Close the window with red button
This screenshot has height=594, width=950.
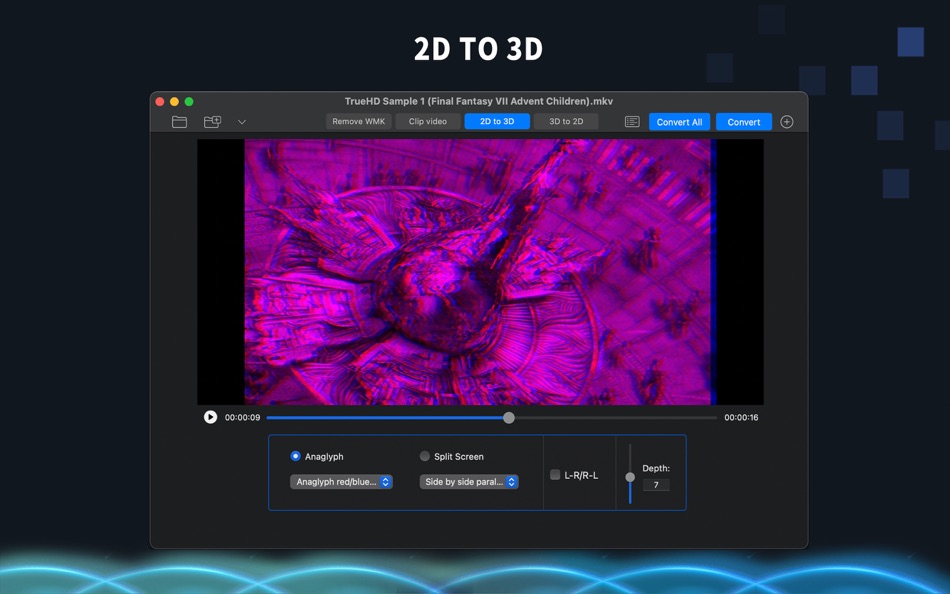(160, 102)
